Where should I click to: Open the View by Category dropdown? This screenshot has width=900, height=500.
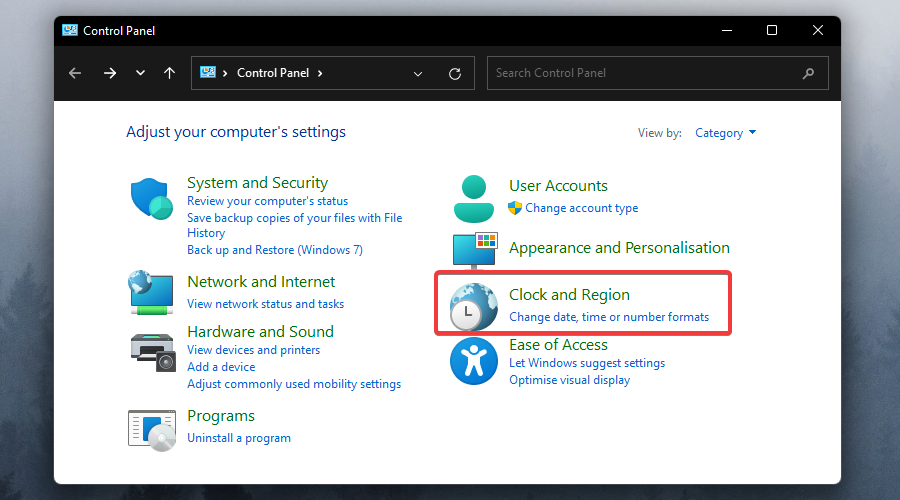[726, 133]
